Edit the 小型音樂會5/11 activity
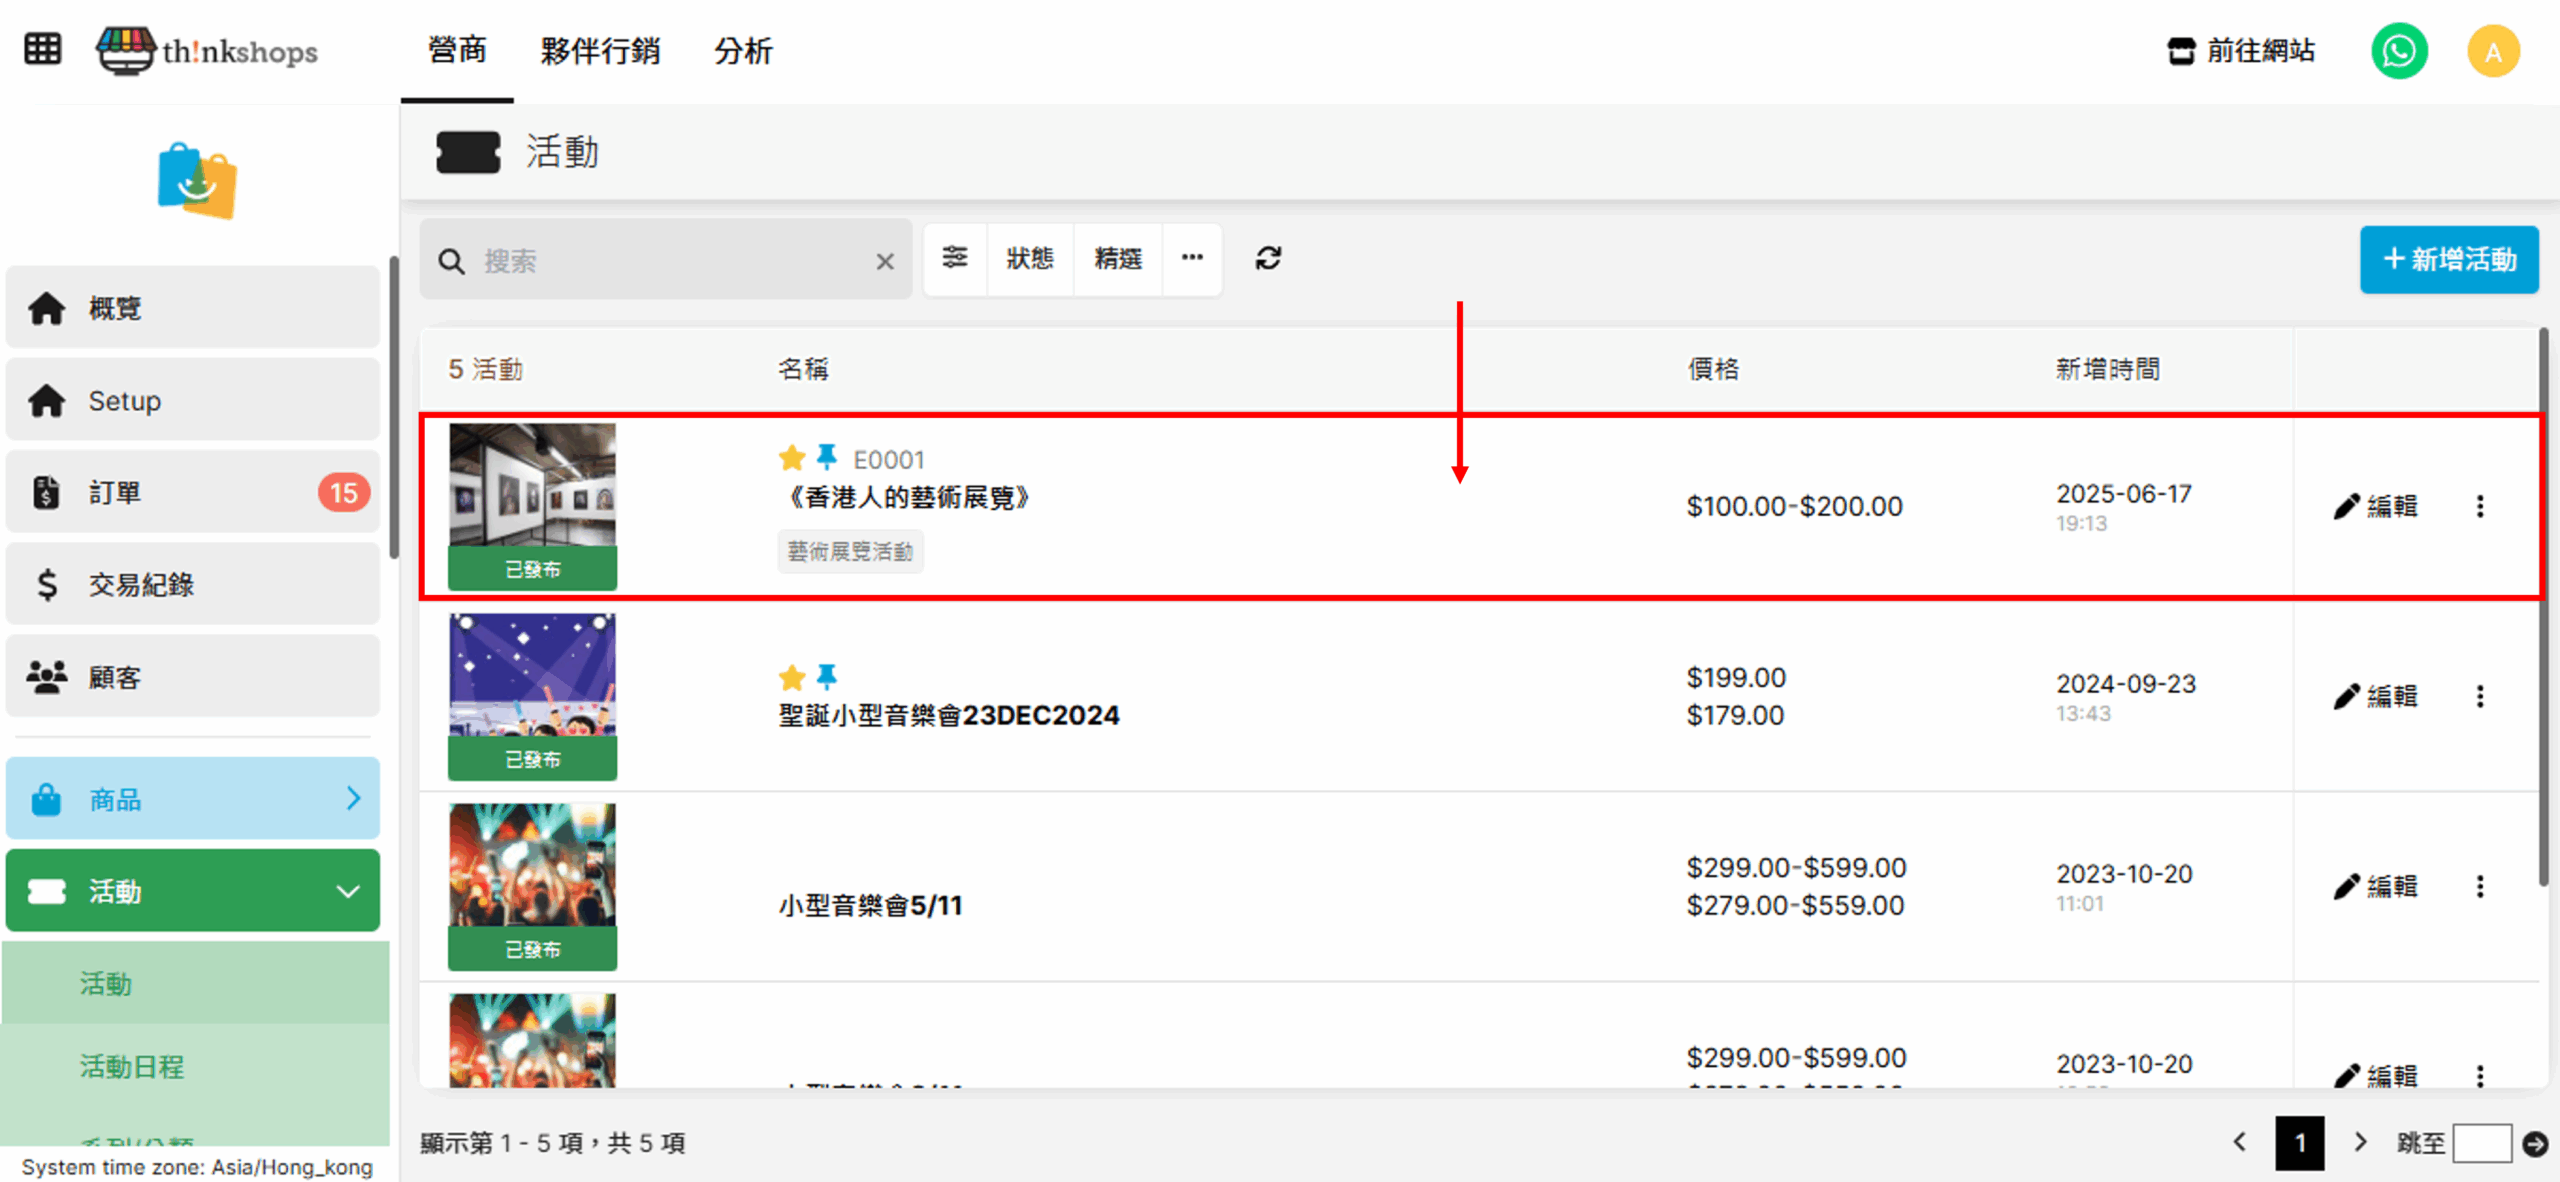2560x1182 pixels. tap(2376, 886)
